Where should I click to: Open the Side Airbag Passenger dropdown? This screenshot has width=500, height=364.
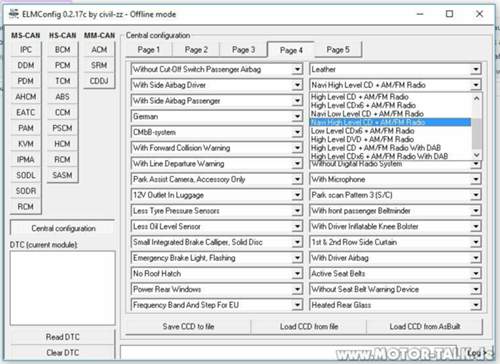(x=297, y=101)
